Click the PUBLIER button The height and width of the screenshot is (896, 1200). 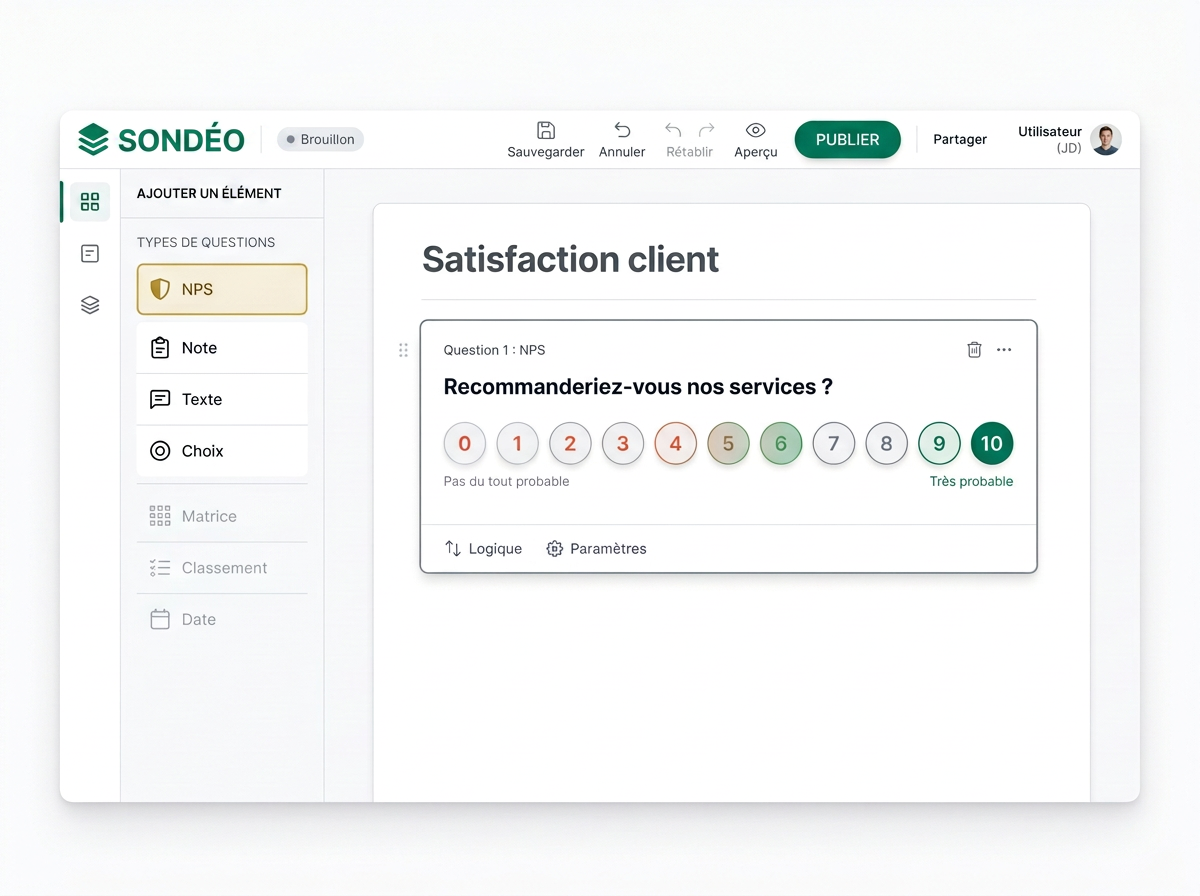848,140
